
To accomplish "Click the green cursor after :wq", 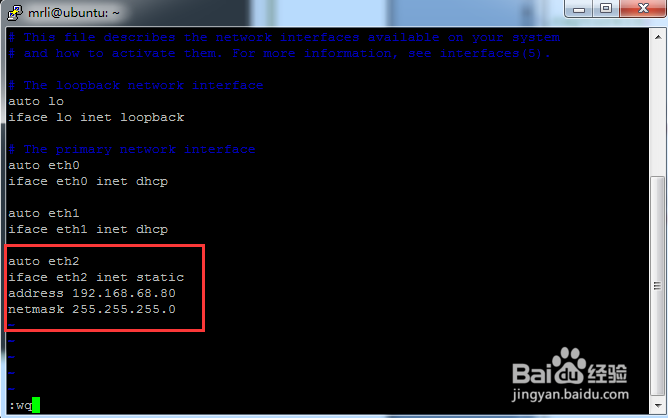I will tap(36, 405).
